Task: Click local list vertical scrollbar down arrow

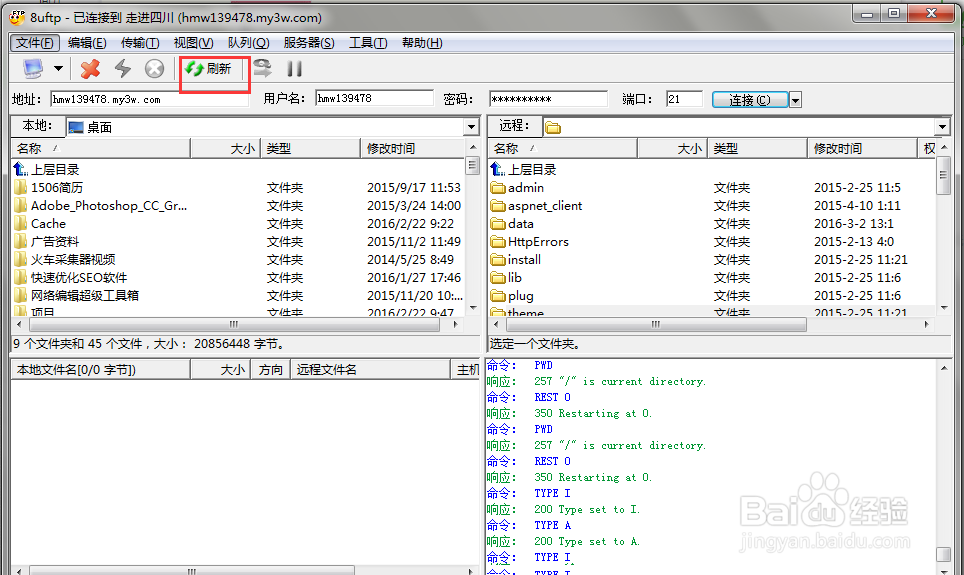Action: (473, 307)
